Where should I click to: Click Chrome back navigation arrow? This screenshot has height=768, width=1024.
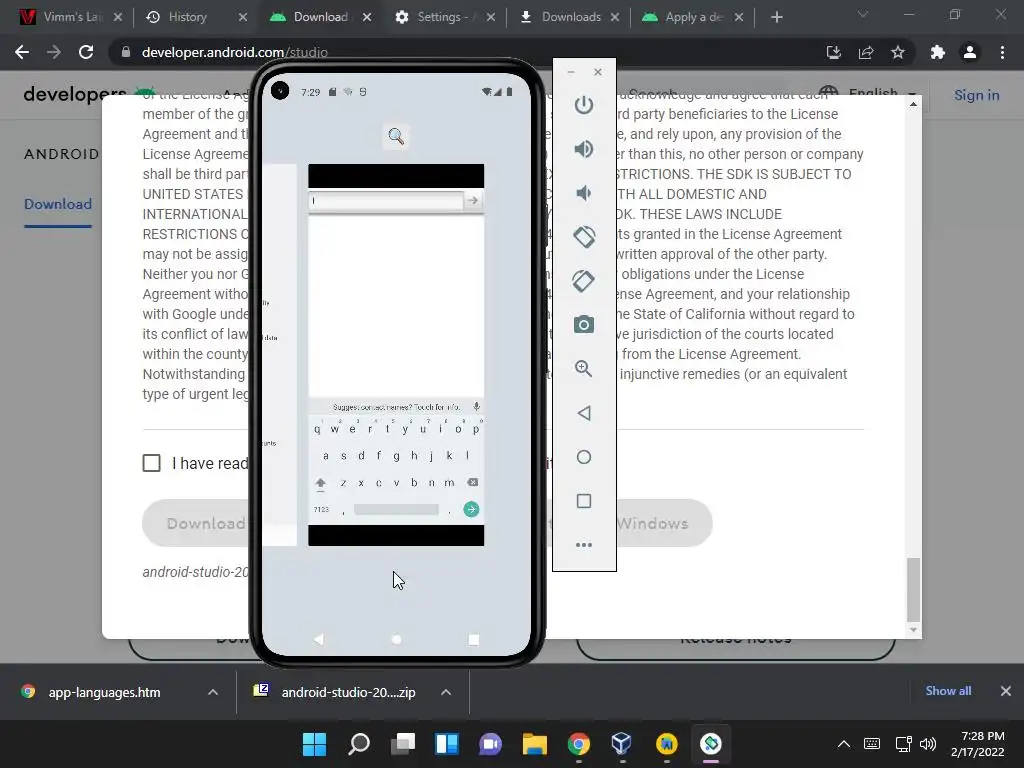coord(22,52)
